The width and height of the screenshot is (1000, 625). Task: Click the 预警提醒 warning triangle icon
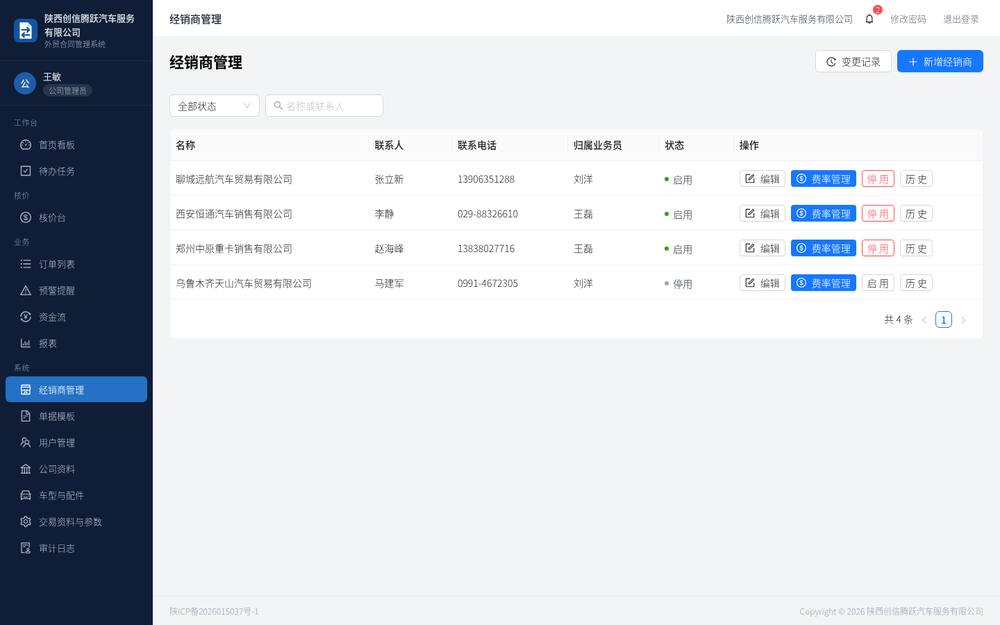[26, 290]
